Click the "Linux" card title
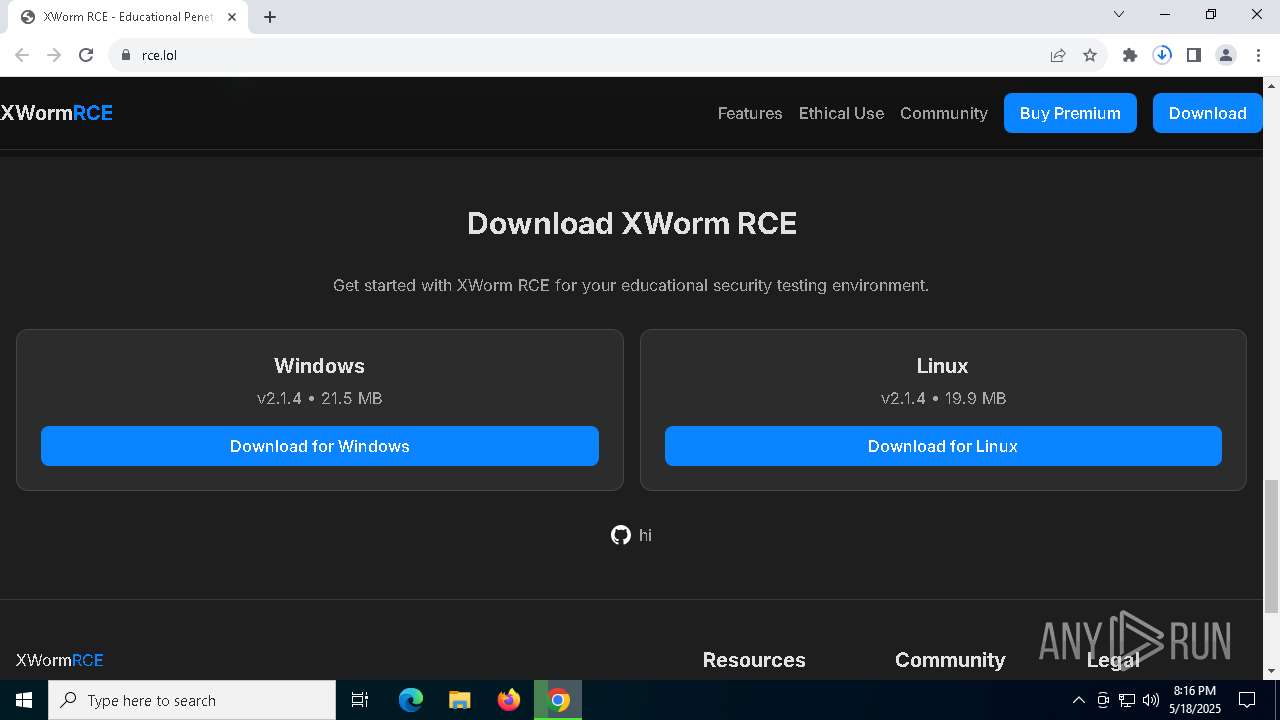Image resolution: width=1280 pixels, height=720 pixels. [x=943, y=366]
